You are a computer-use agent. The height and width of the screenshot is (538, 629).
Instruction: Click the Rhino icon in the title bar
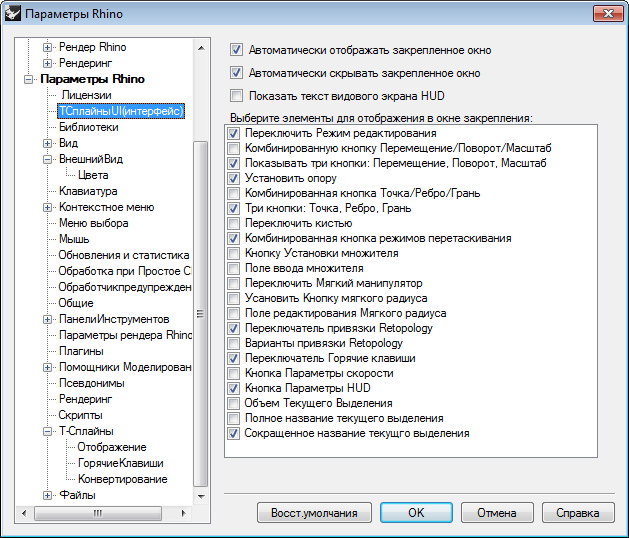(x=12, y=14)
